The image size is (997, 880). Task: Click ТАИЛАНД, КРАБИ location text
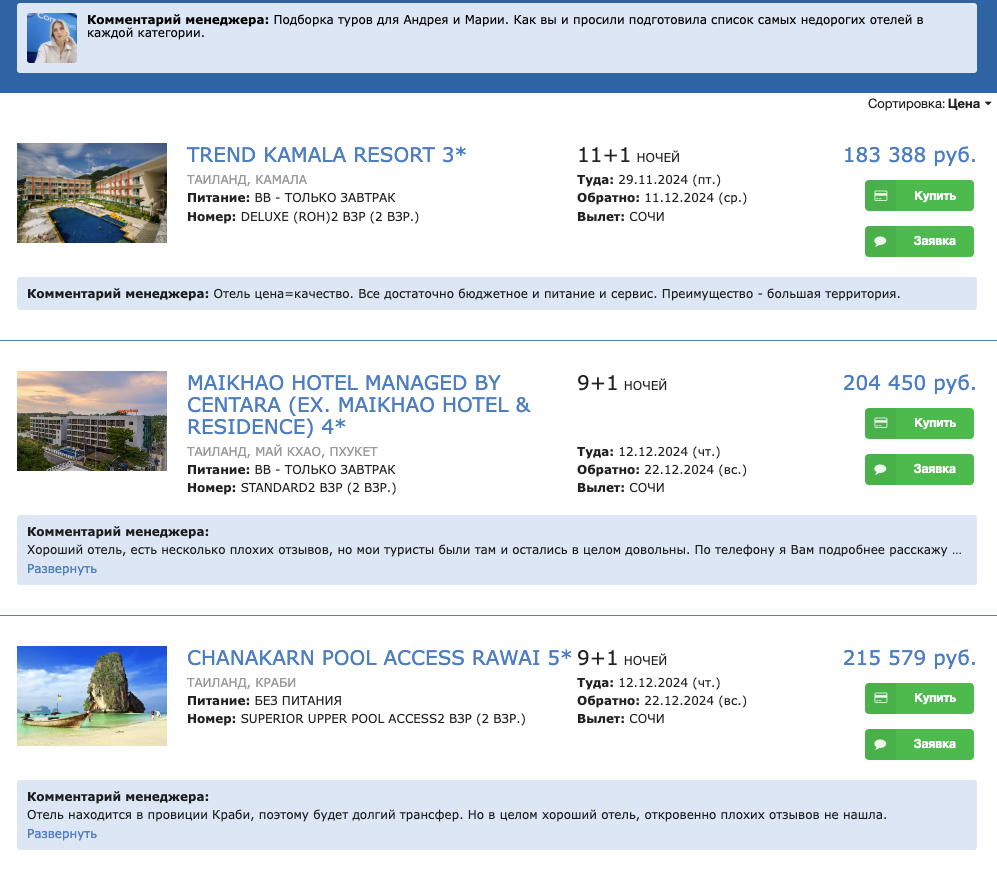tap(241, 682)
